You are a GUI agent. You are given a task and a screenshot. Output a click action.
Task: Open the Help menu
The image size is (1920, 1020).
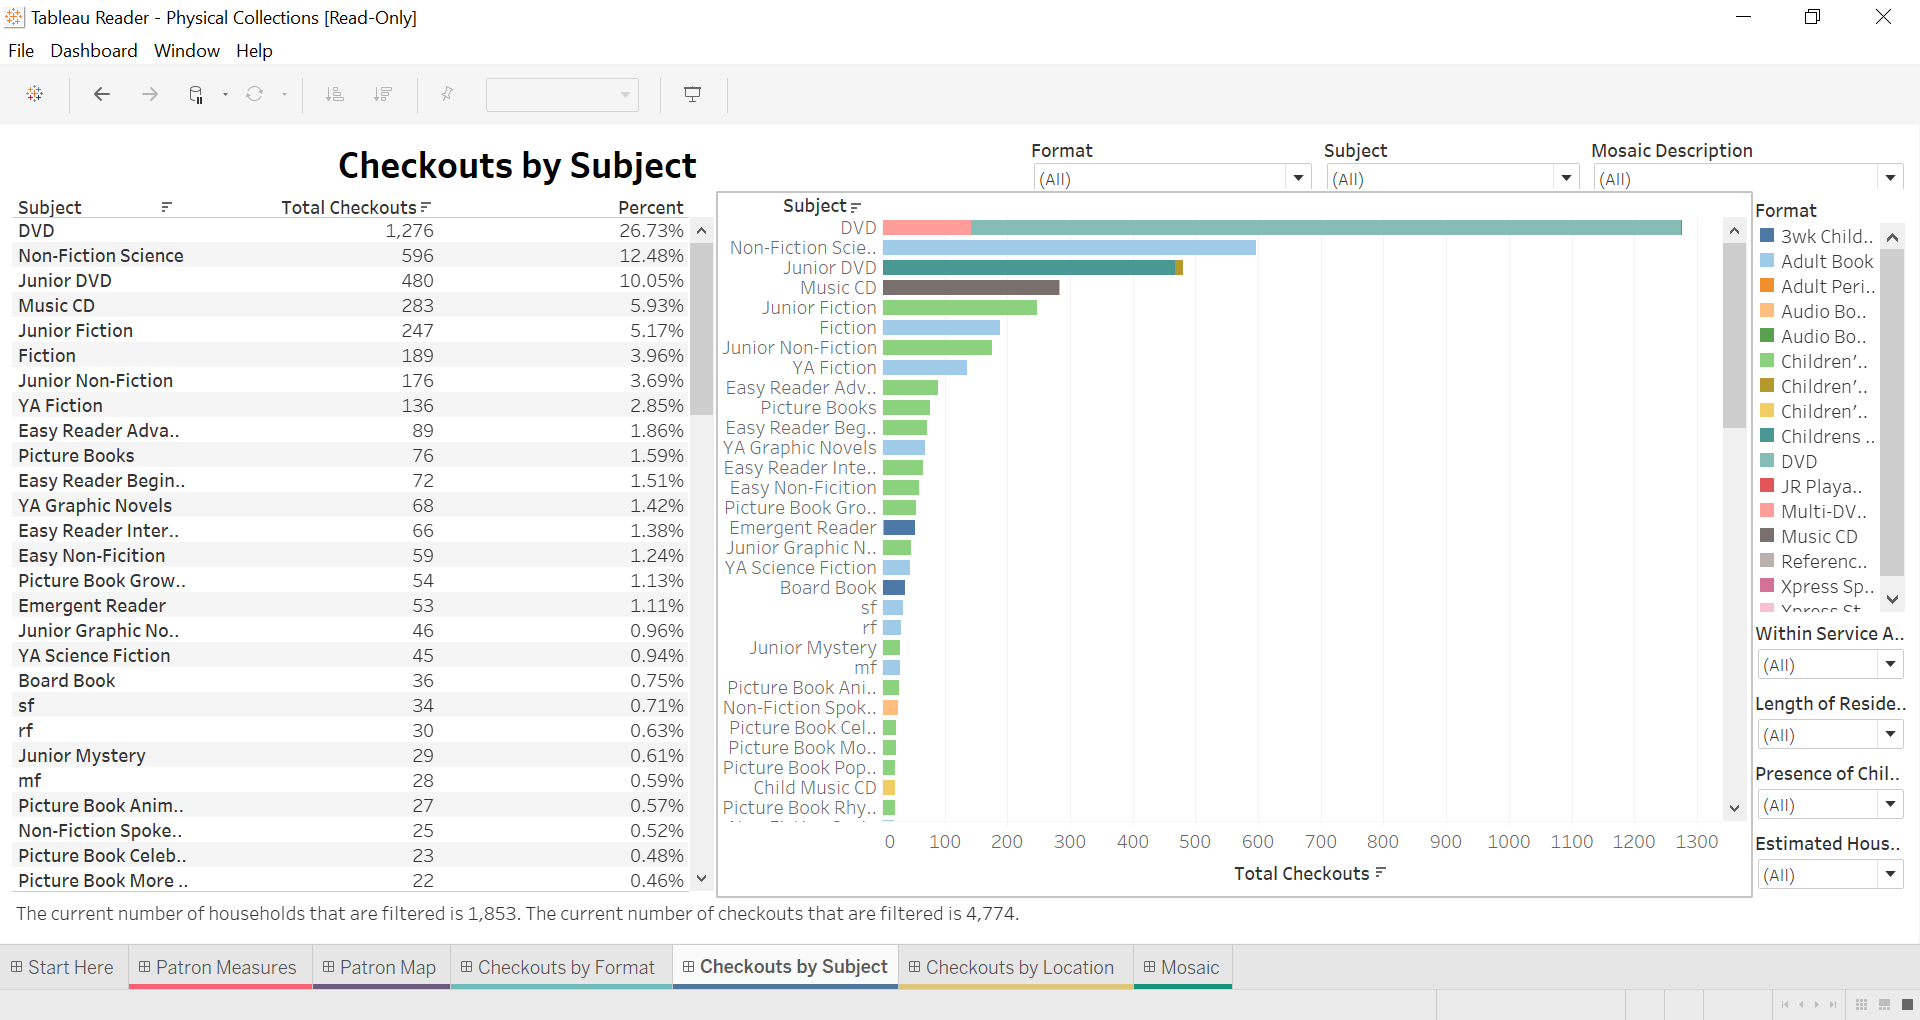254,51
